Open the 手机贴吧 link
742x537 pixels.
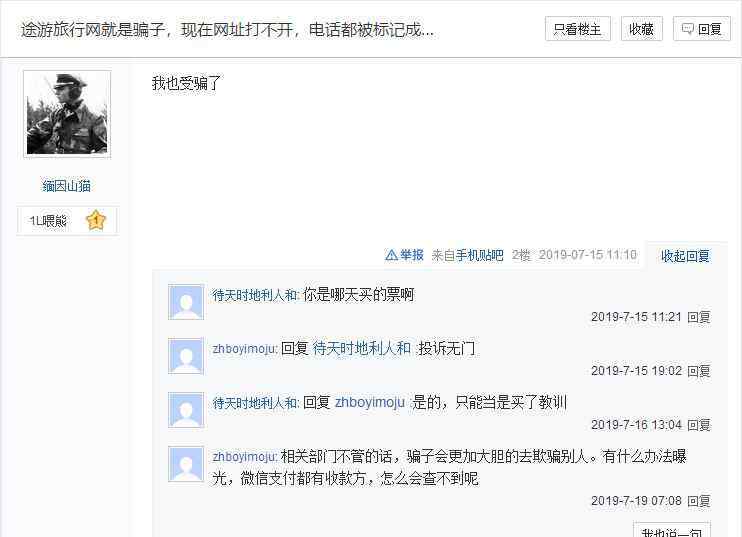coord(479,255)
